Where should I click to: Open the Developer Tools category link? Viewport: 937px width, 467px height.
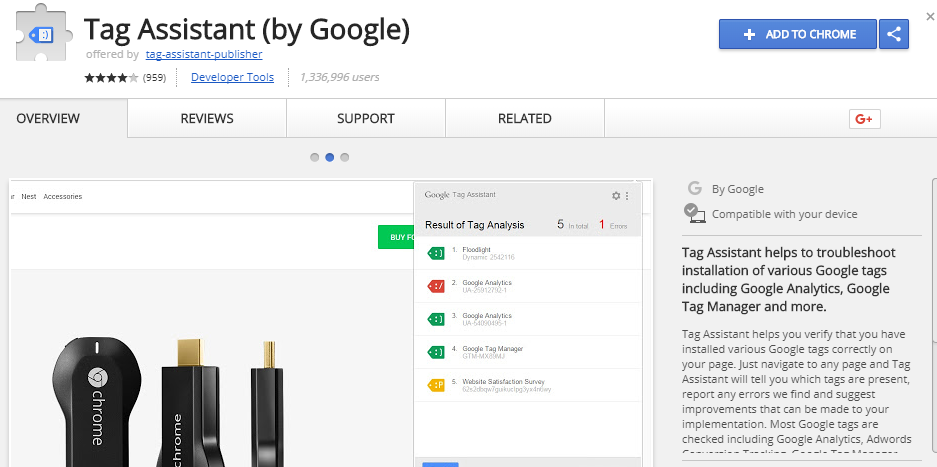click(232, 77)
